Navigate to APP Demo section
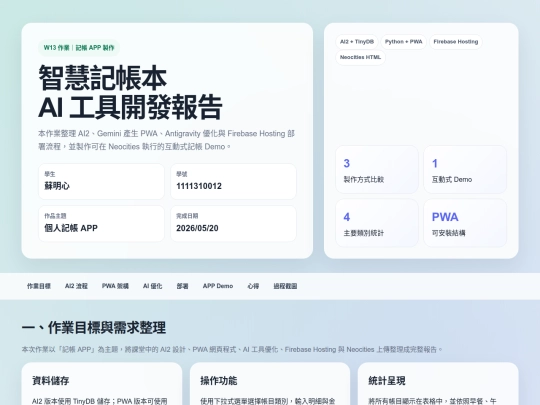The image size is (540, 405). (x=218, y=286)
